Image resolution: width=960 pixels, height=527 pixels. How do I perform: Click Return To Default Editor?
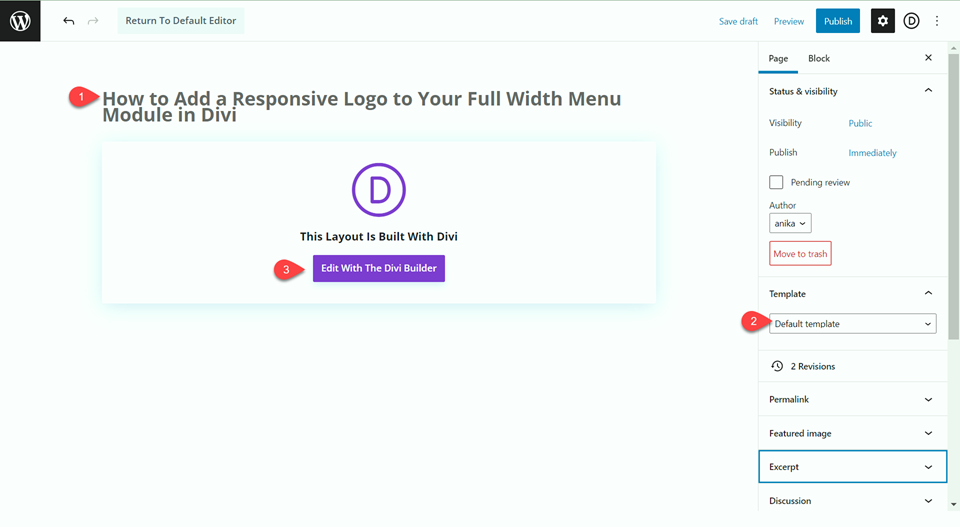tap(181, 21)
